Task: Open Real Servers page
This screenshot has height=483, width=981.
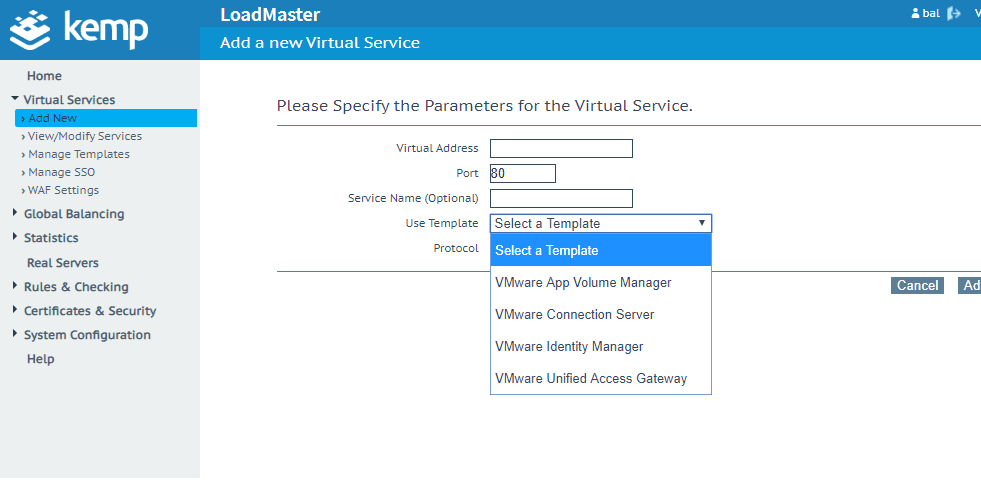Action: click(x=63, y=263)
